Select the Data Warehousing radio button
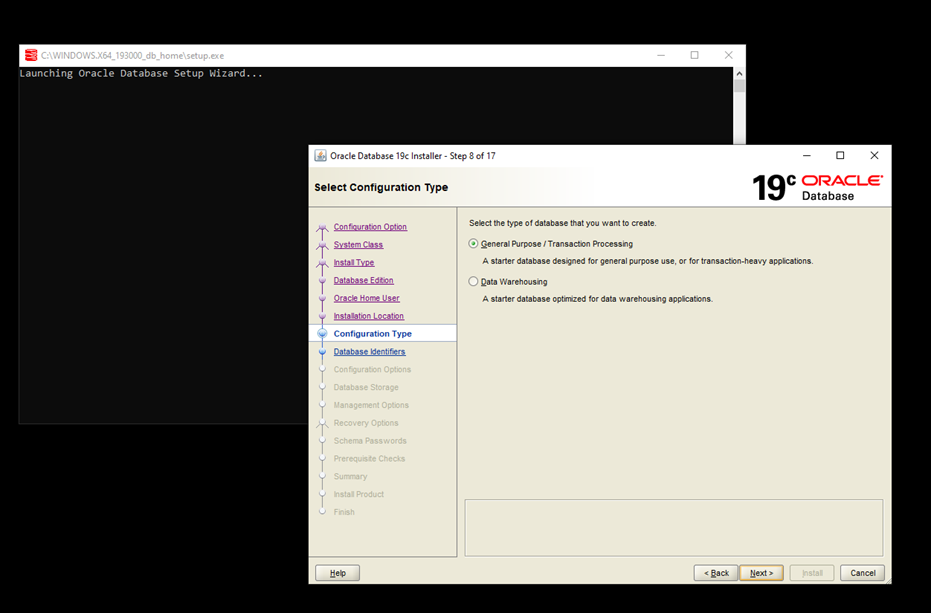The image size is (931, 613). pos(473,282)
